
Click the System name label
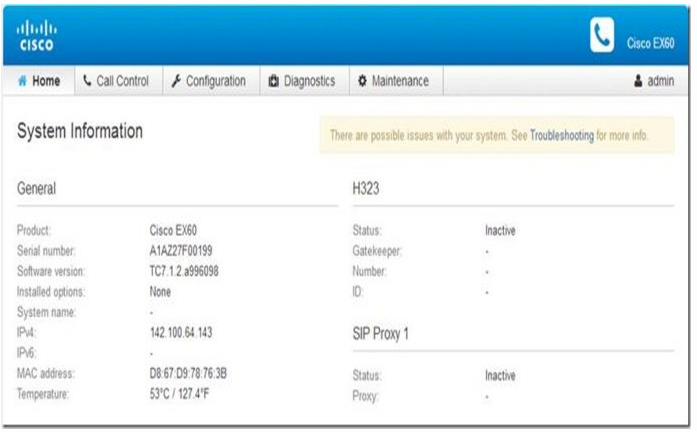(46, 312)
